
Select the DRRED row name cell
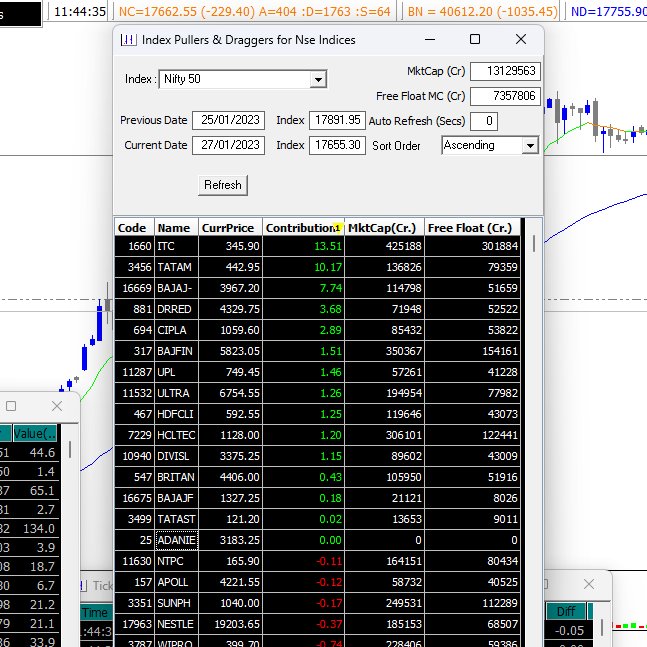point(177,309)
